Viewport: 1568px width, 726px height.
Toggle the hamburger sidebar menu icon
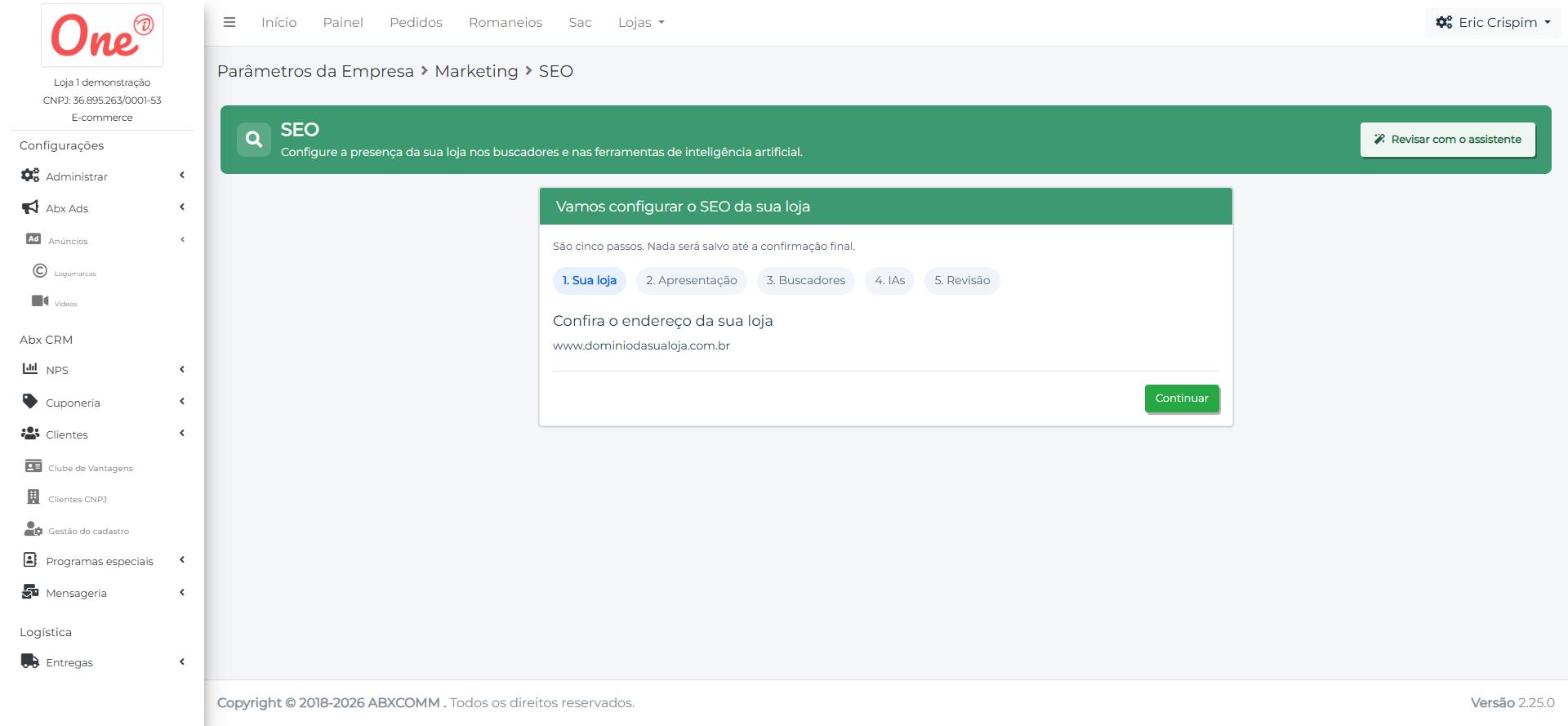coord(229,22)
